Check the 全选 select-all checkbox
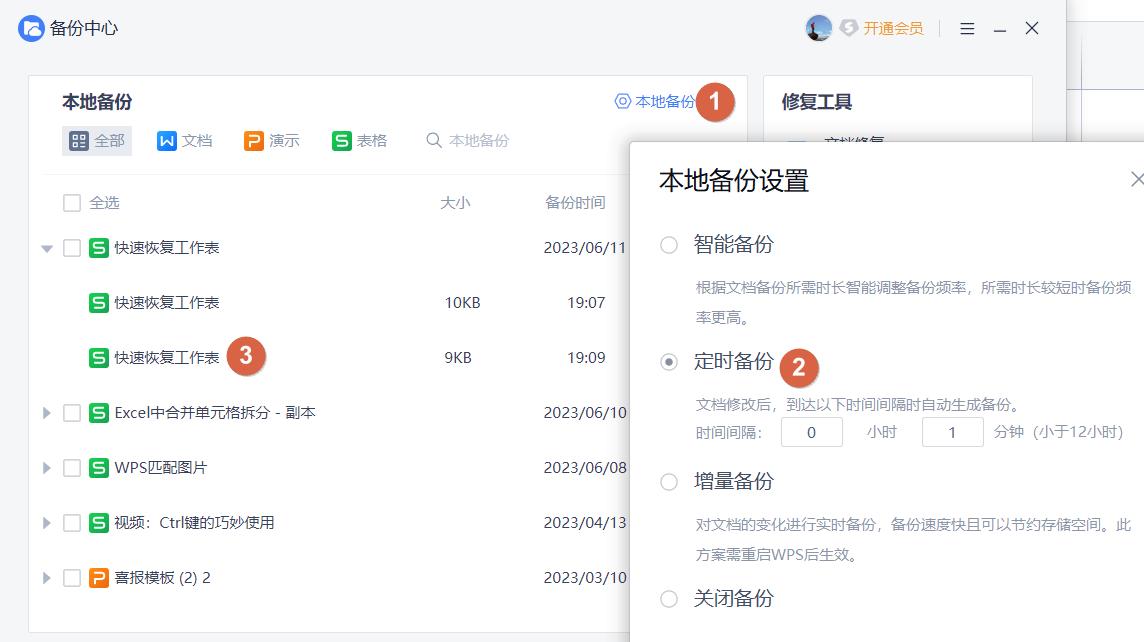The height and width of the screenshot is (642, 1144). coord(71,202)
